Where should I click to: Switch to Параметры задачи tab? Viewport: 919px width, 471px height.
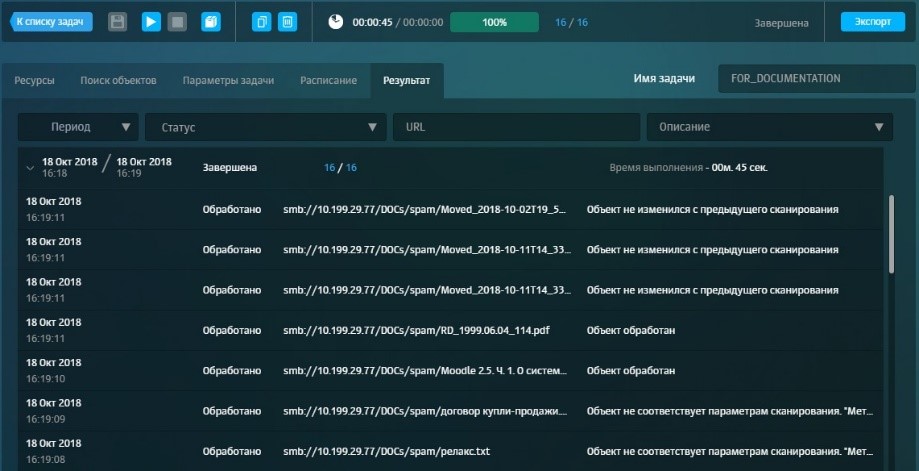click(x=228, y=80)
